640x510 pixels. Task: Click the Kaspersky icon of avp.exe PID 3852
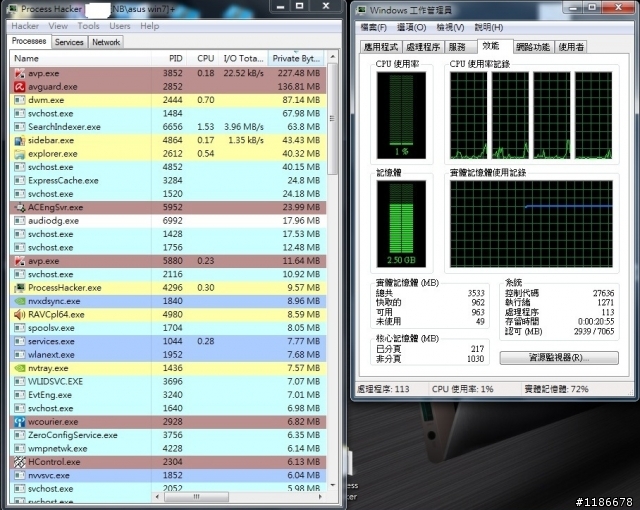coord(20,73)
